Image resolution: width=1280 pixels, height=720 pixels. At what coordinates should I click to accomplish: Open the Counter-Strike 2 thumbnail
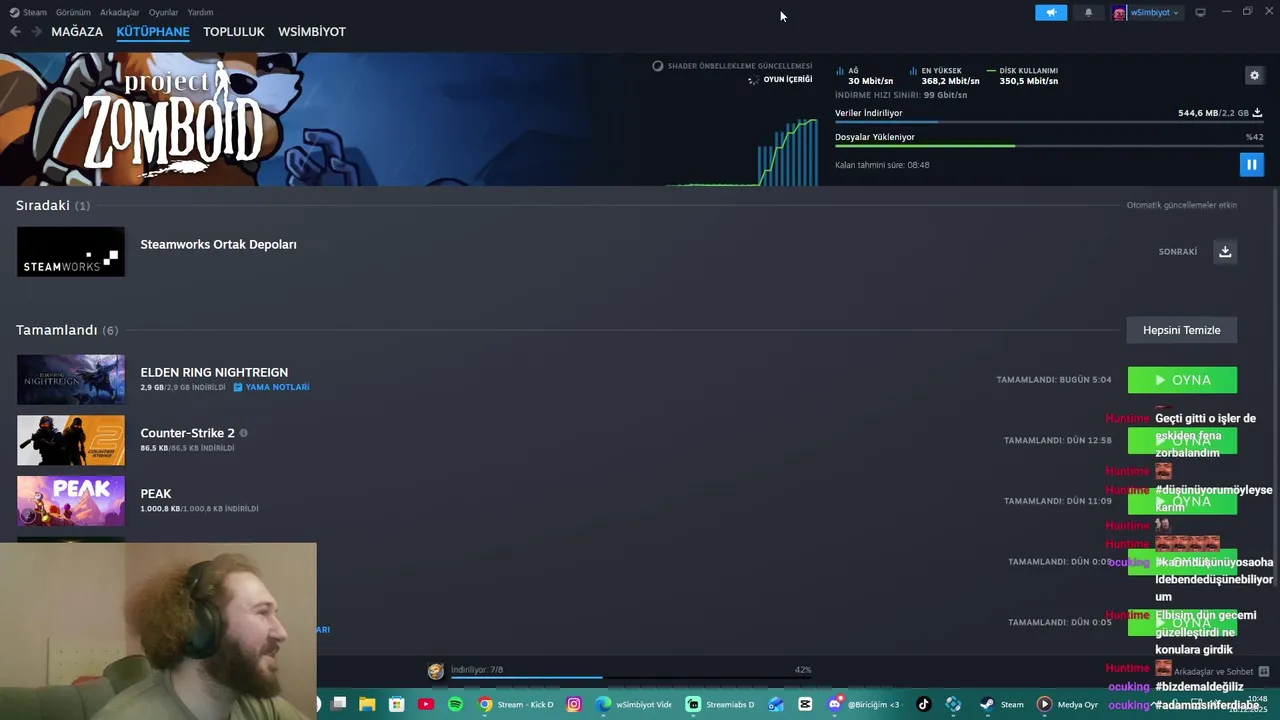pos(71,440)
